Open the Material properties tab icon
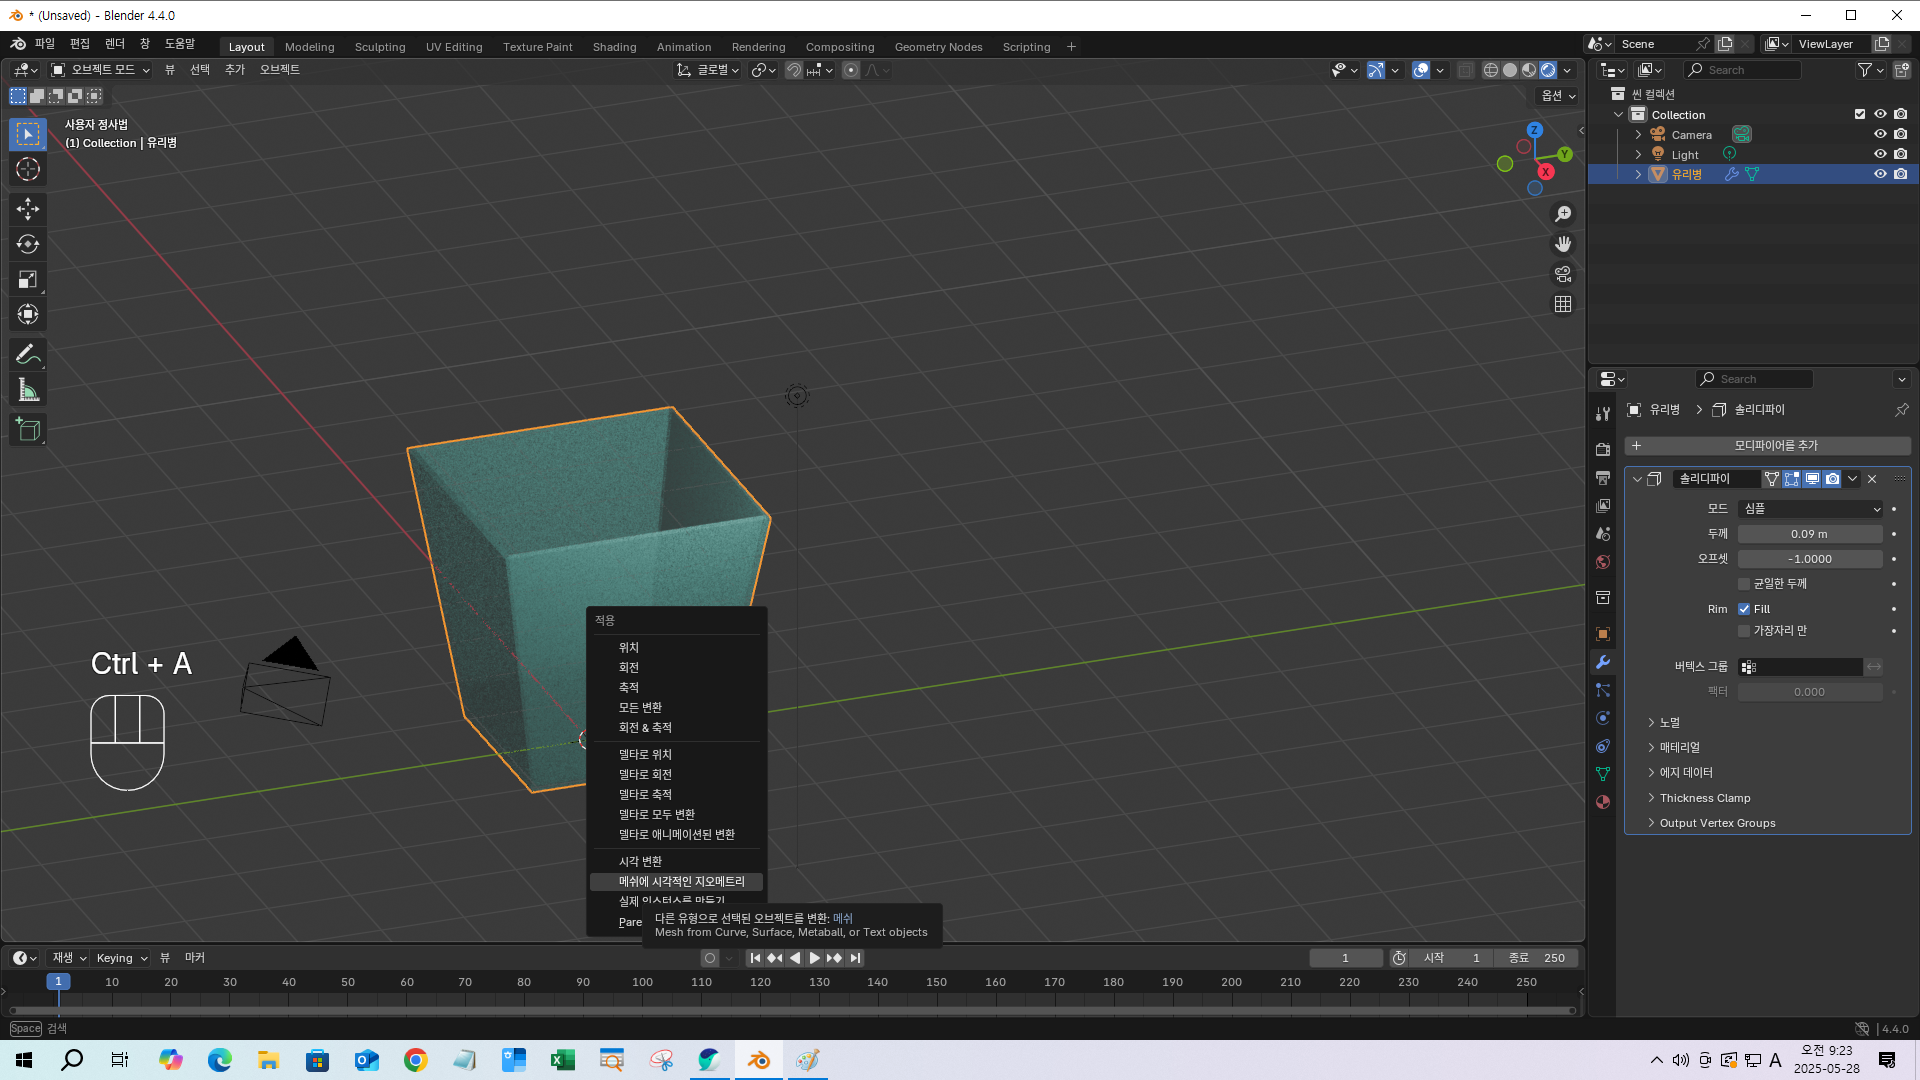 pyautogui.click(x=1603, y=802)
